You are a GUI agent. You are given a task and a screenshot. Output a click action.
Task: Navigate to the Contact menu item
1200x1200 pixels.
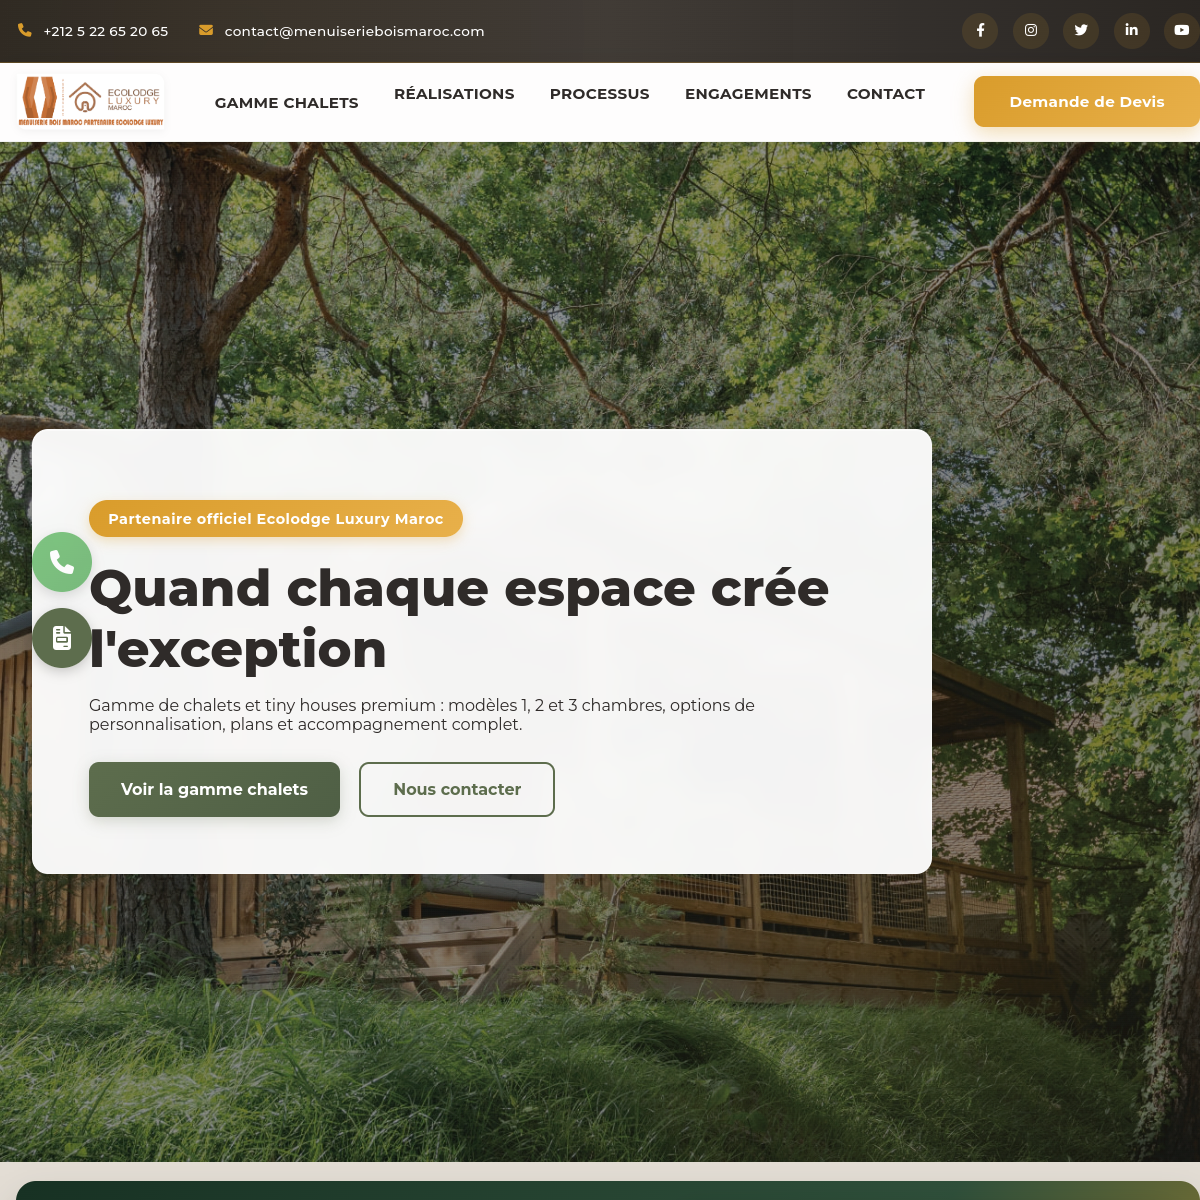point(886,94)
